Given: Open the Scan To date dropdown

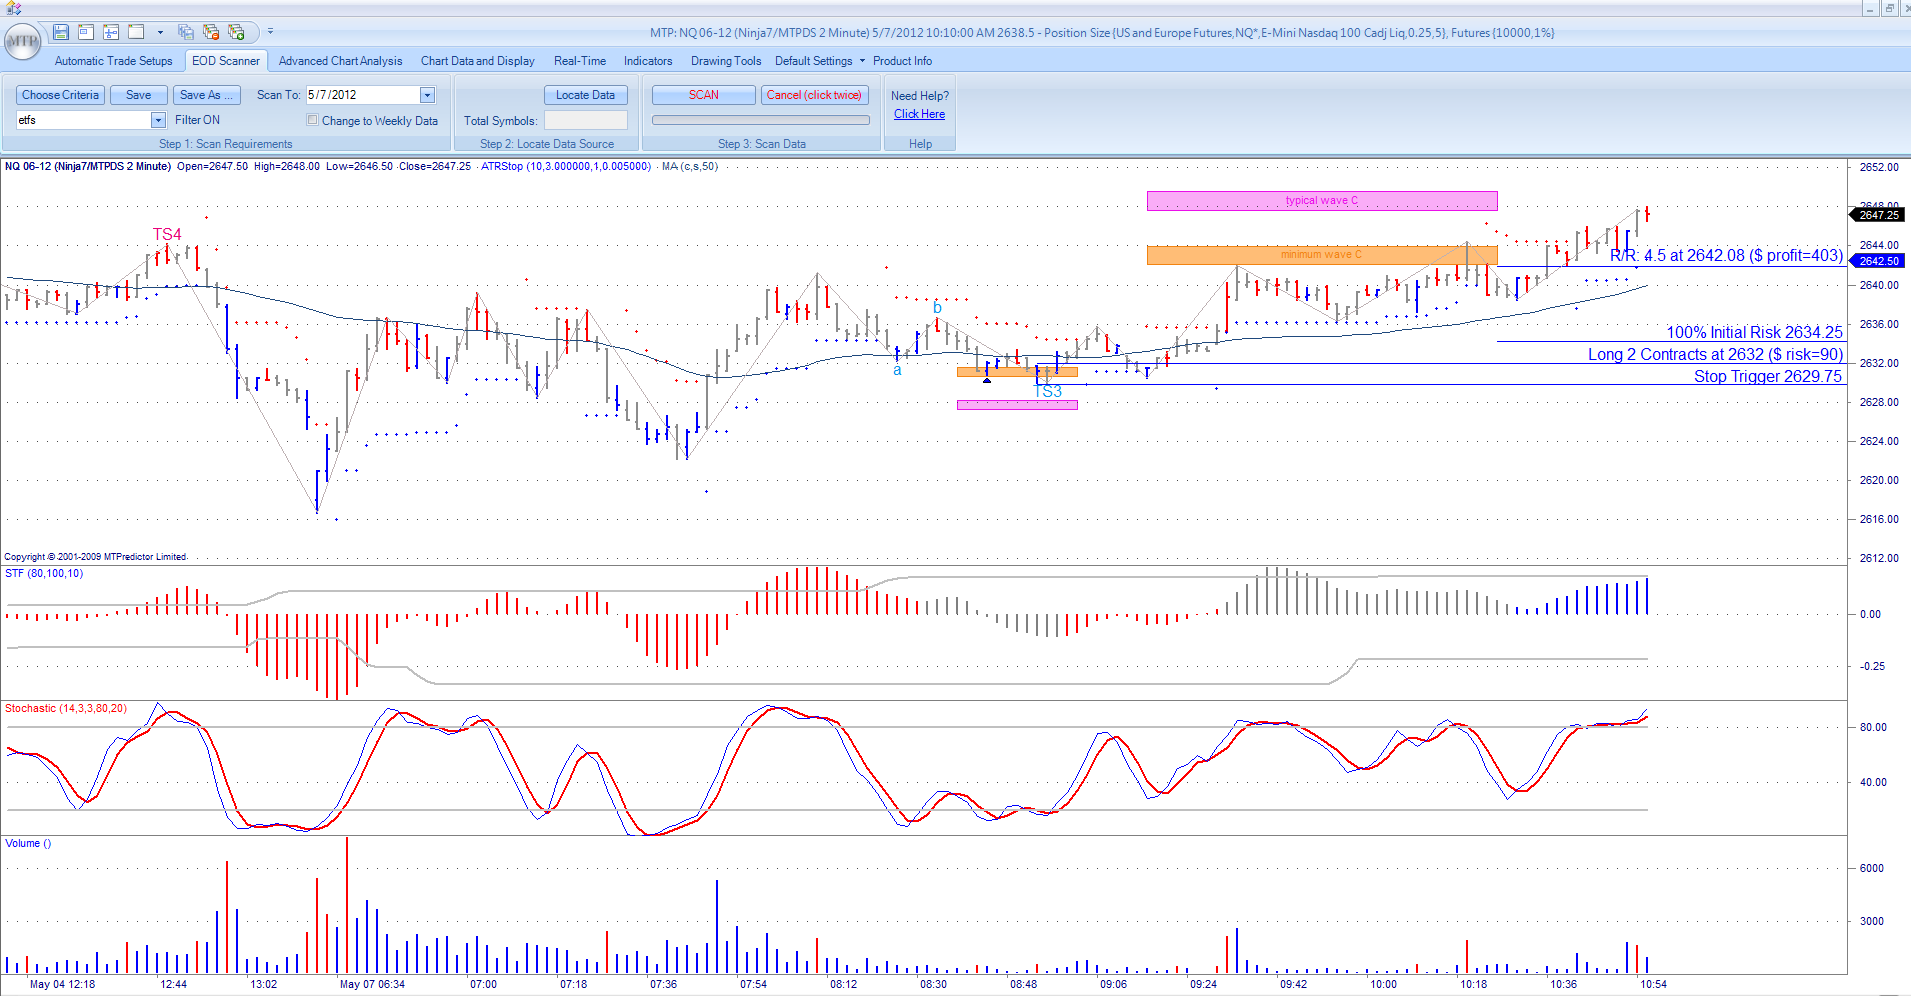Looking at the screenshot, I should 427,95.
